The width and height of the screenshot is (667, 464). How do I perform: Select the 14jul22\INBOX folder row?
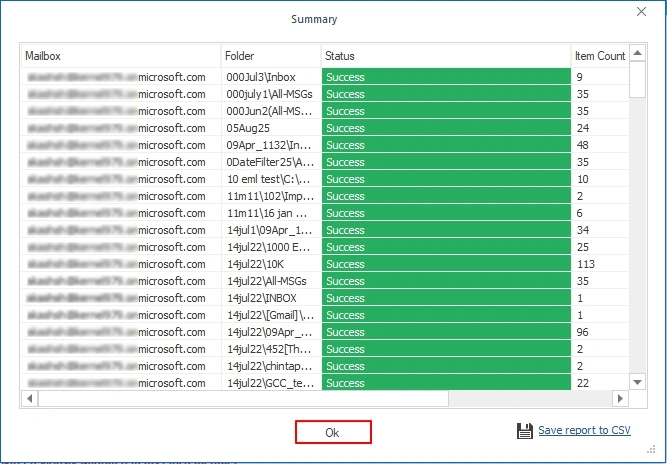(270, 298)
